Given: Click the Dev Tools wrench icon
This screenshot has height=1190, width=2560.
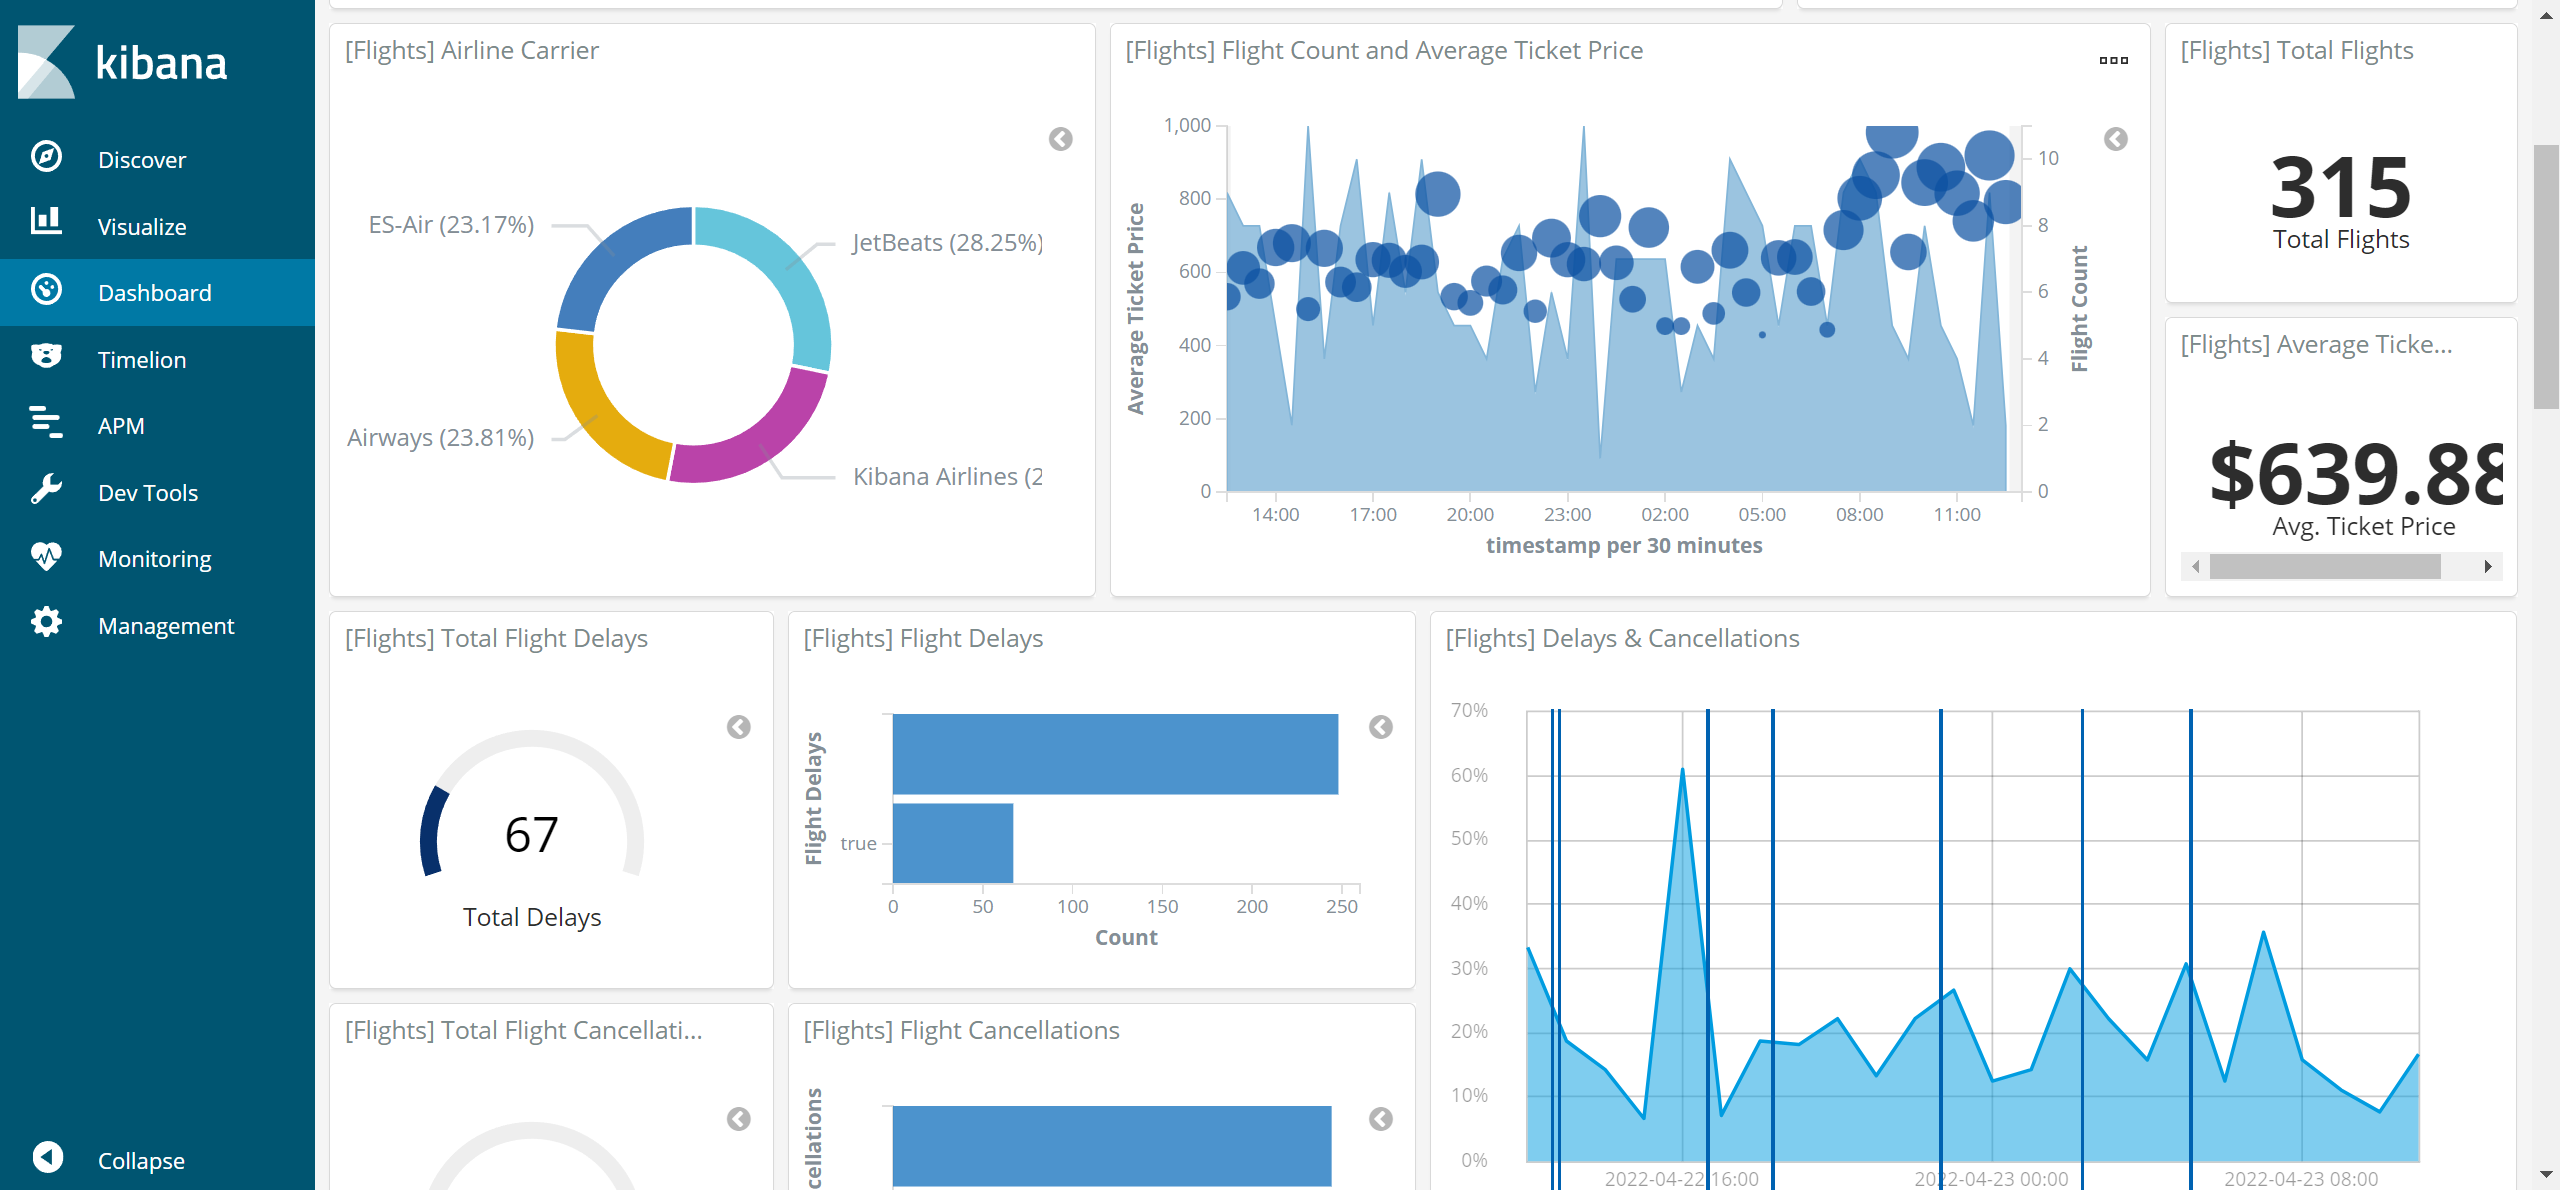Looking at the screenshot, I should click(x=46, y=490).
